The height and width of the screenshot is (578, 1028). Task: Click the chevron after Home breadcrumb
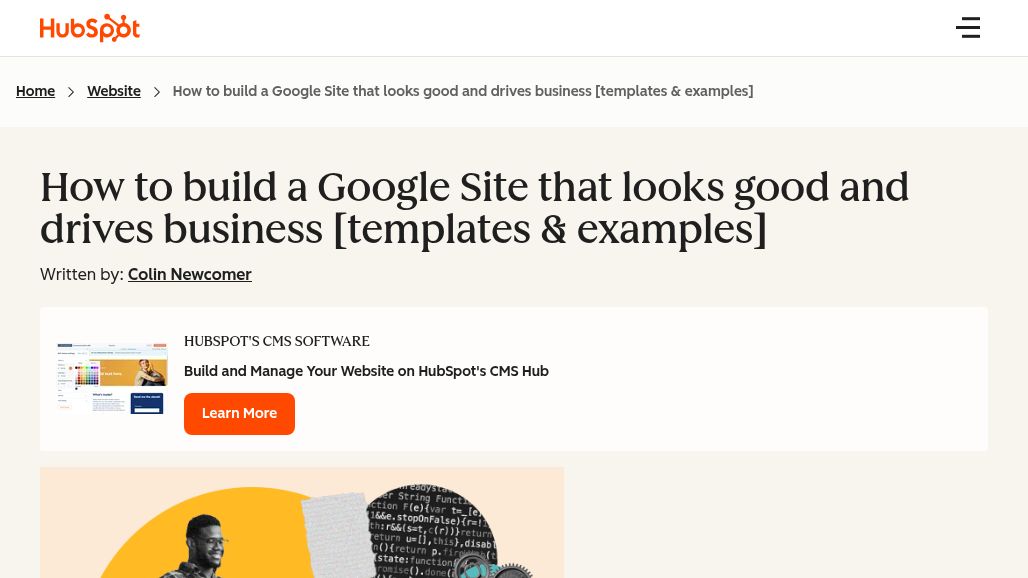coord(71,92)
